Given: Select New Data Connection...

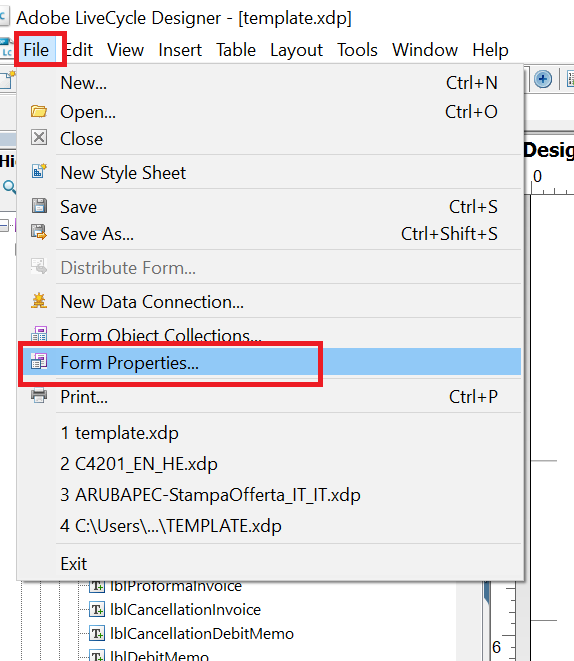Looking at the screenshot, I should pos(270,302).
